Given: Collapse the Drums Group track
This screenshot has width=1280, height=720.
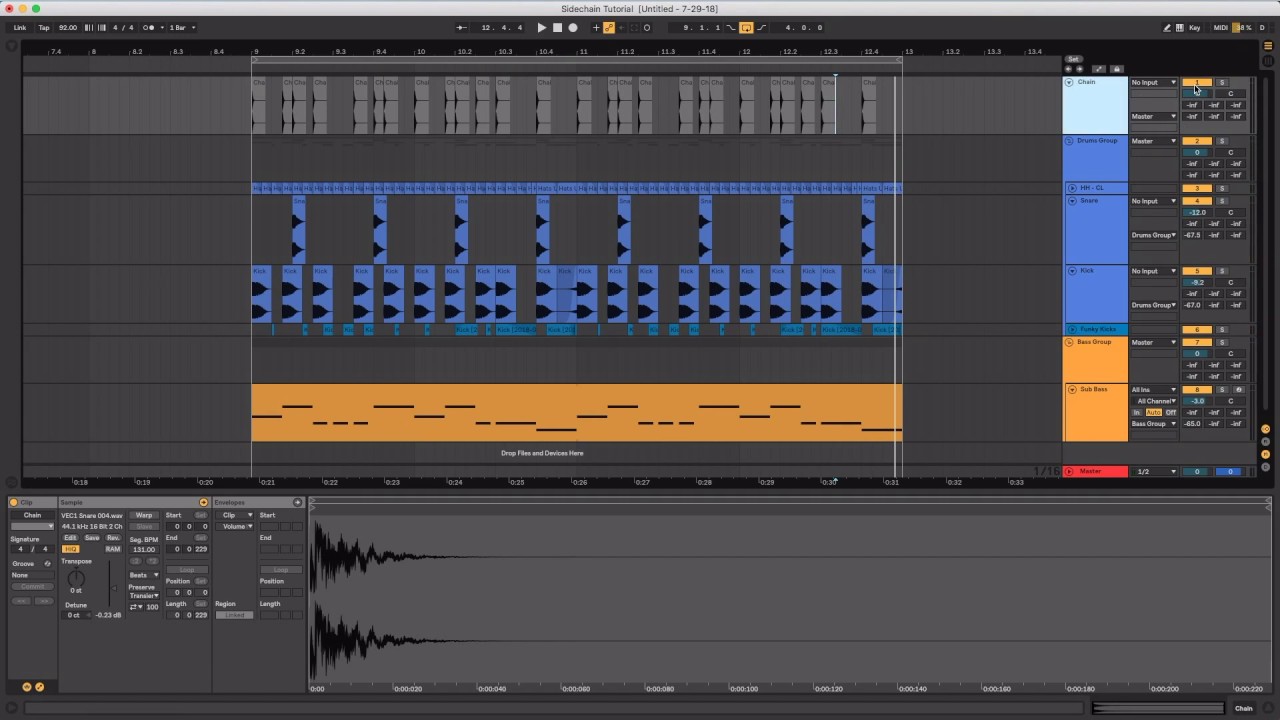Looking at the screenshot, I should coord(1069,141).
